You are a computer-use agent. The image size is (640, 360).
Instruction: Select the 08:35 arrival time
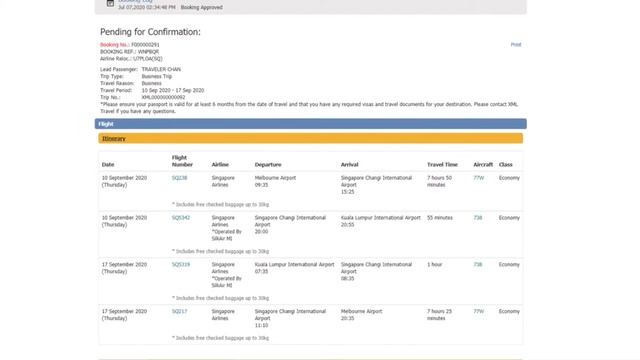tap(347, 278)
